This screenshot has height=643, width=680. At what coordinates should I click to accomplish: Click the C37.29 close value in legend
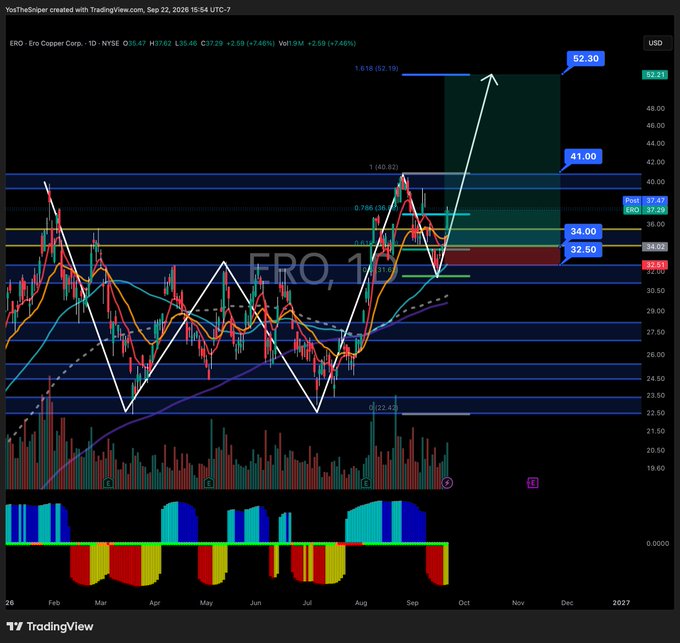[212, 43]
